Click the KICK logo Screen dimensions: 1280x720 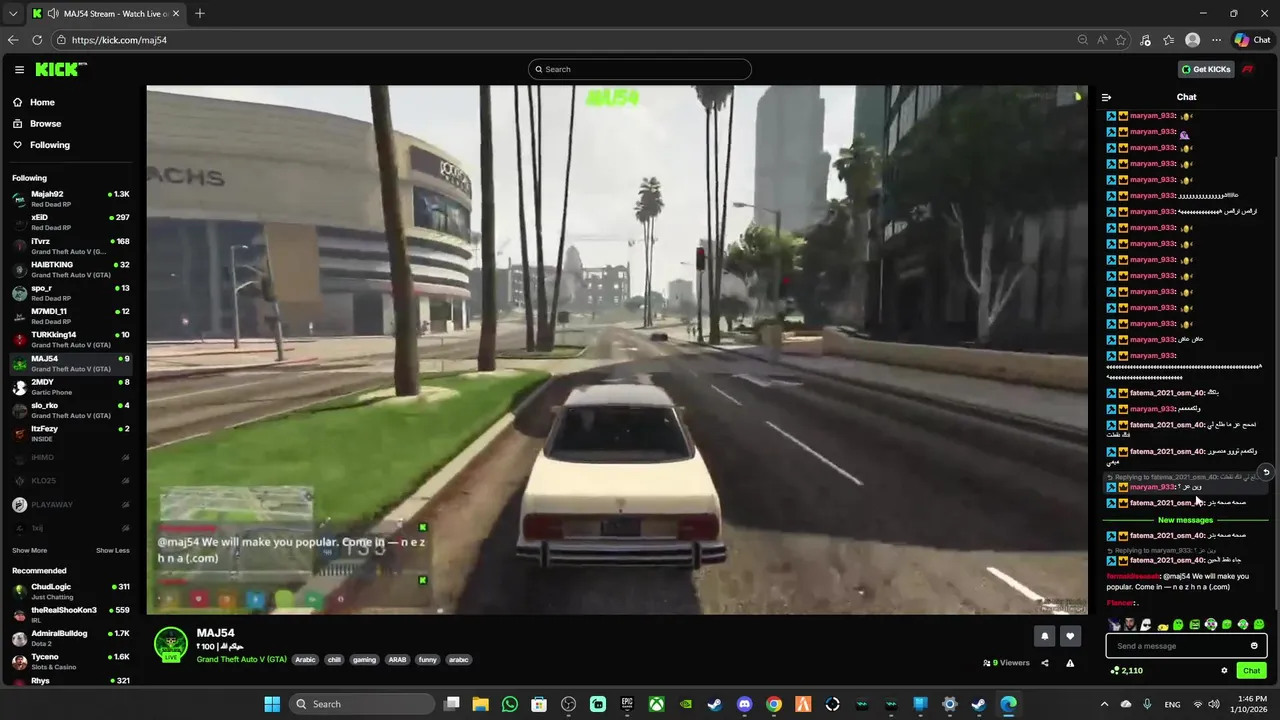tap(61, 69)
